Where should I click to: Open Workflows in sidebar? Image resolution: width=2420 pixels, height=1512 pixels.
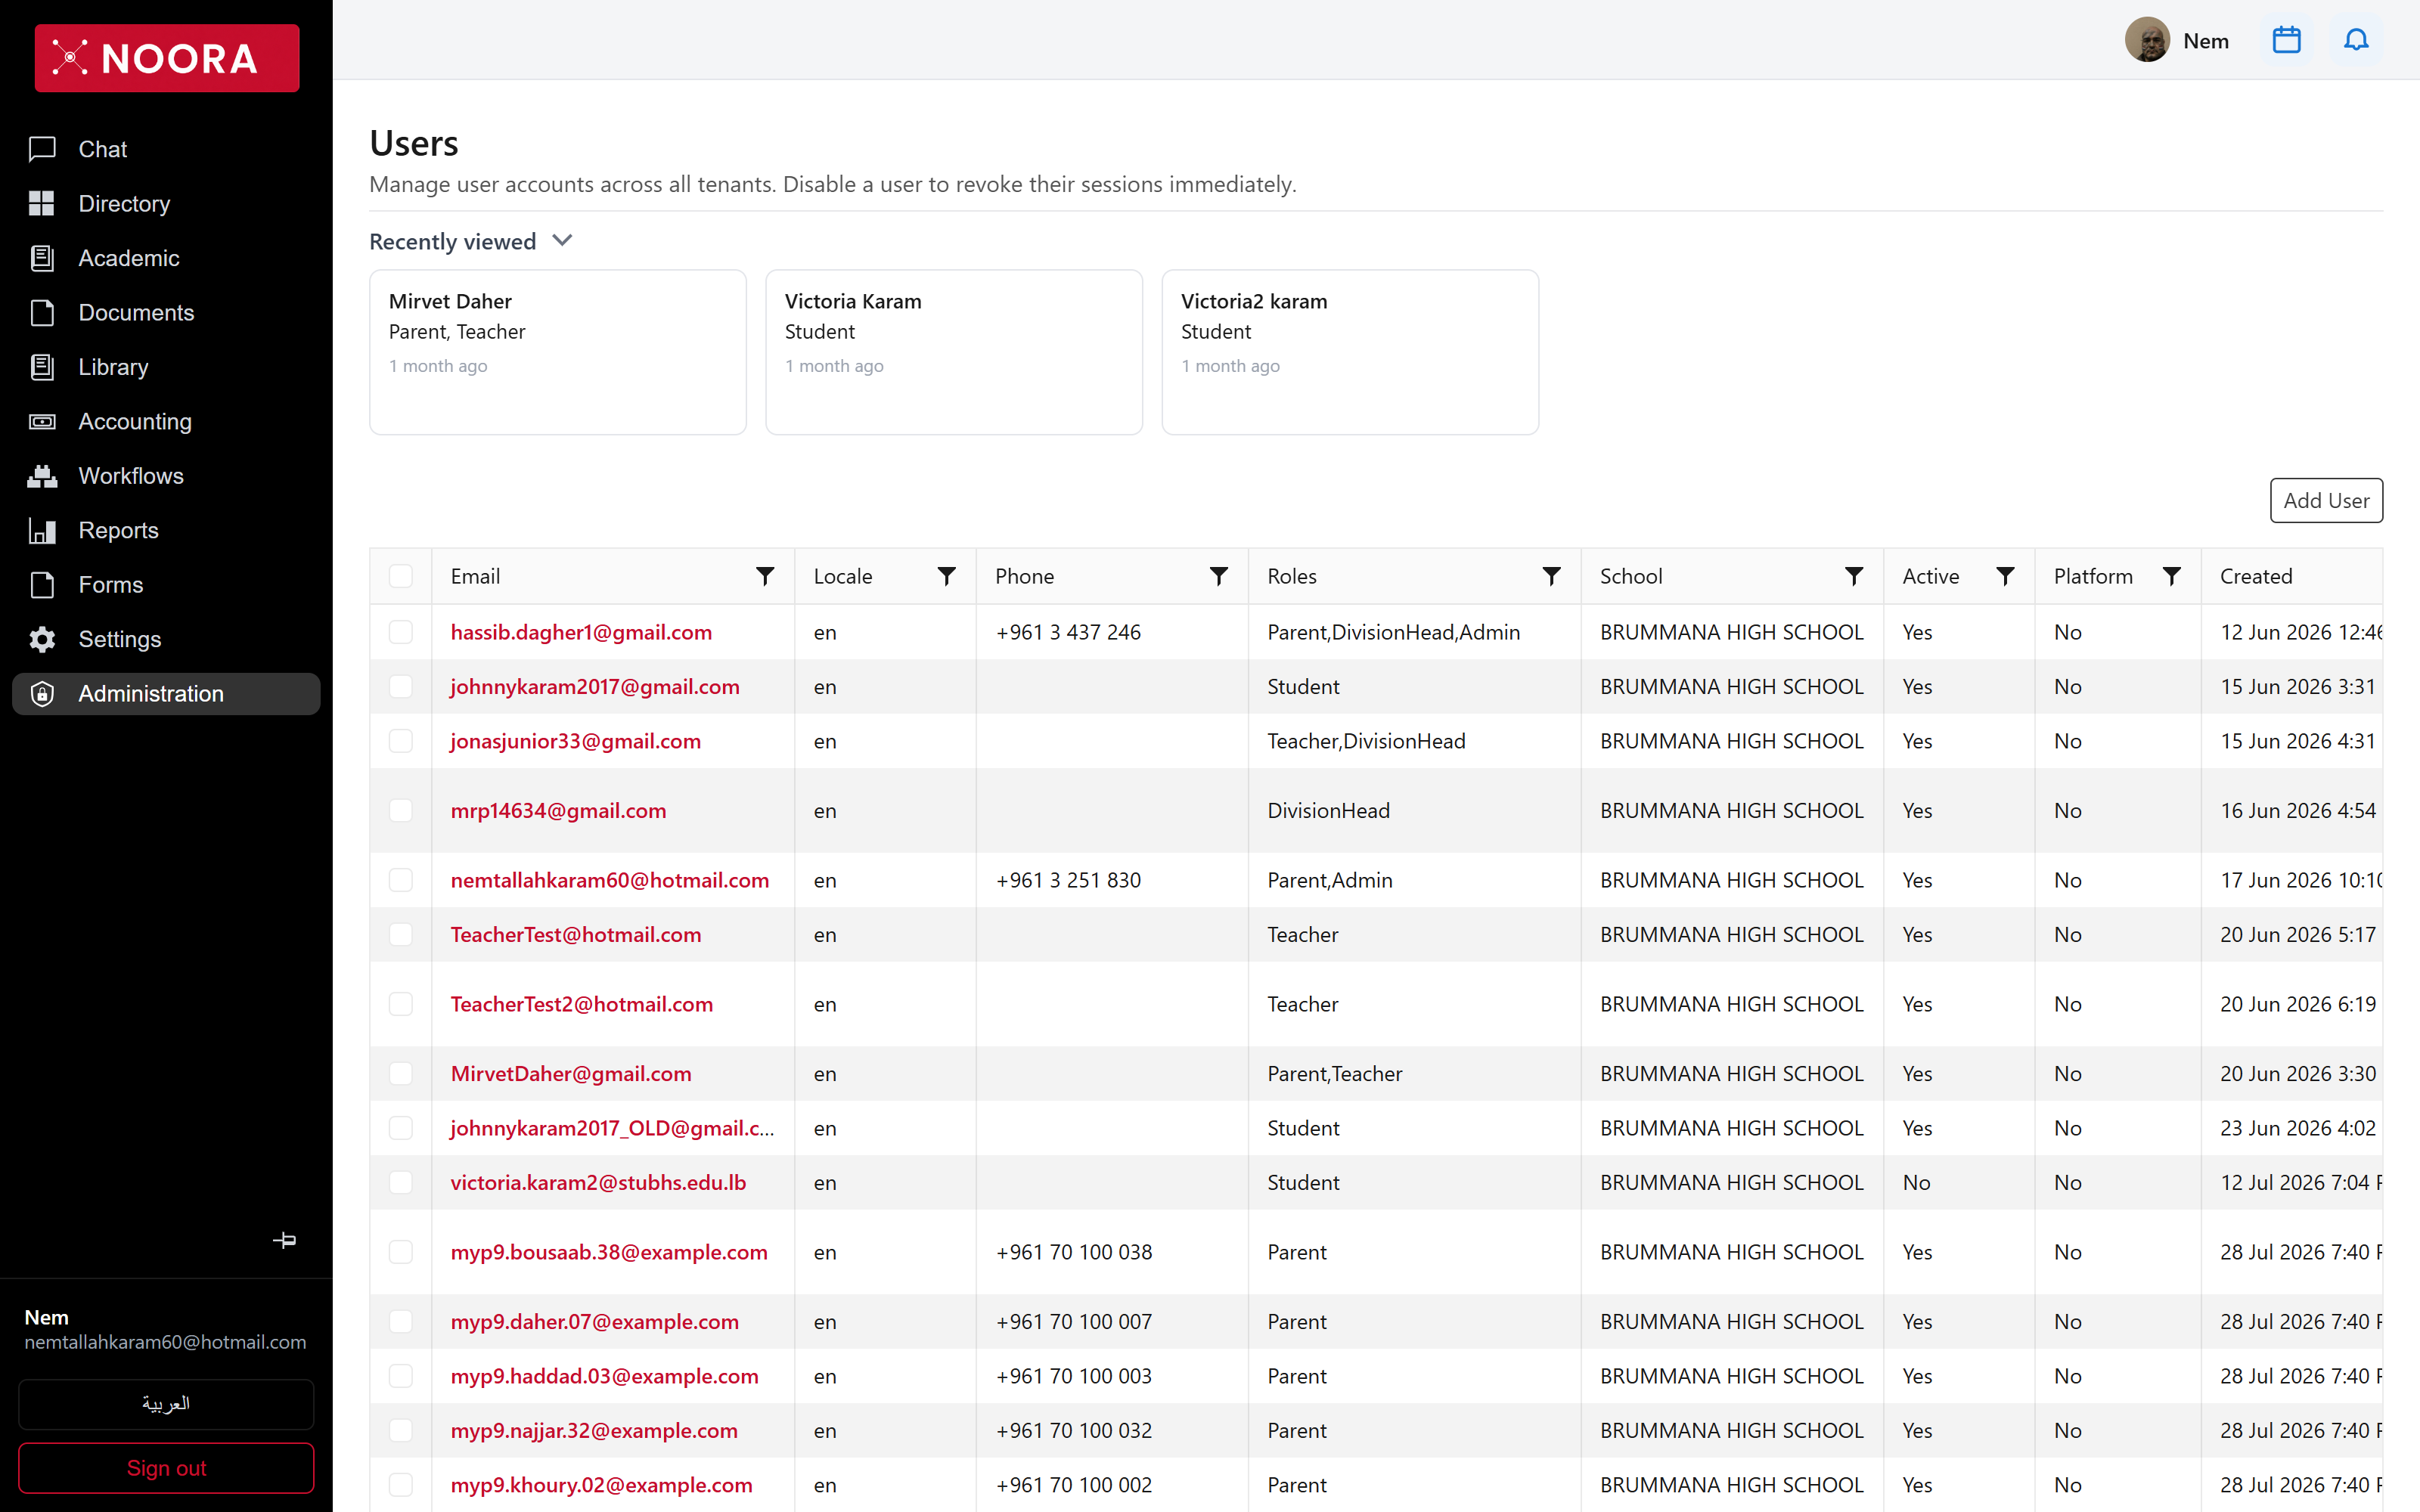click(x=166, y=476)
